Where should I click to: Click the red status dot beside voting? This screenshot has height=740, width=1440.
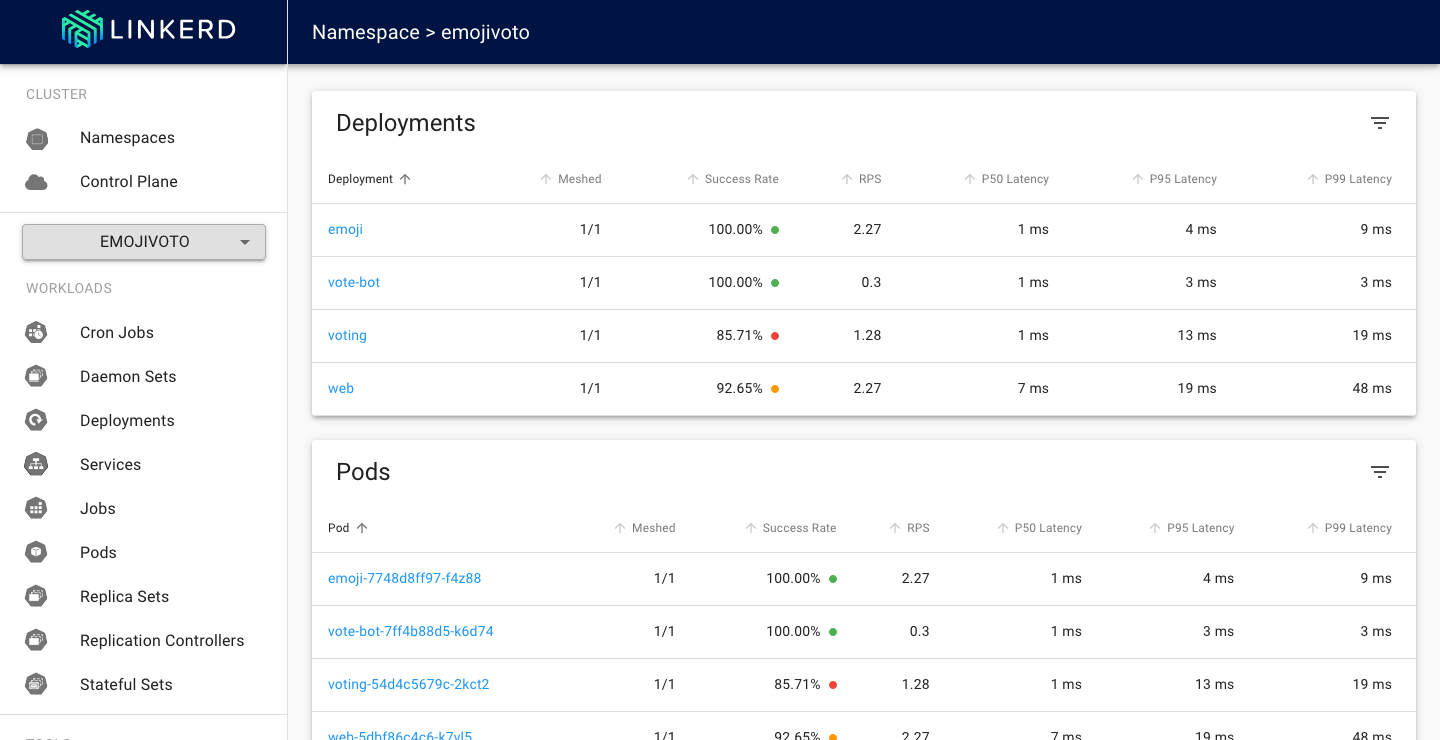[776, 335]
